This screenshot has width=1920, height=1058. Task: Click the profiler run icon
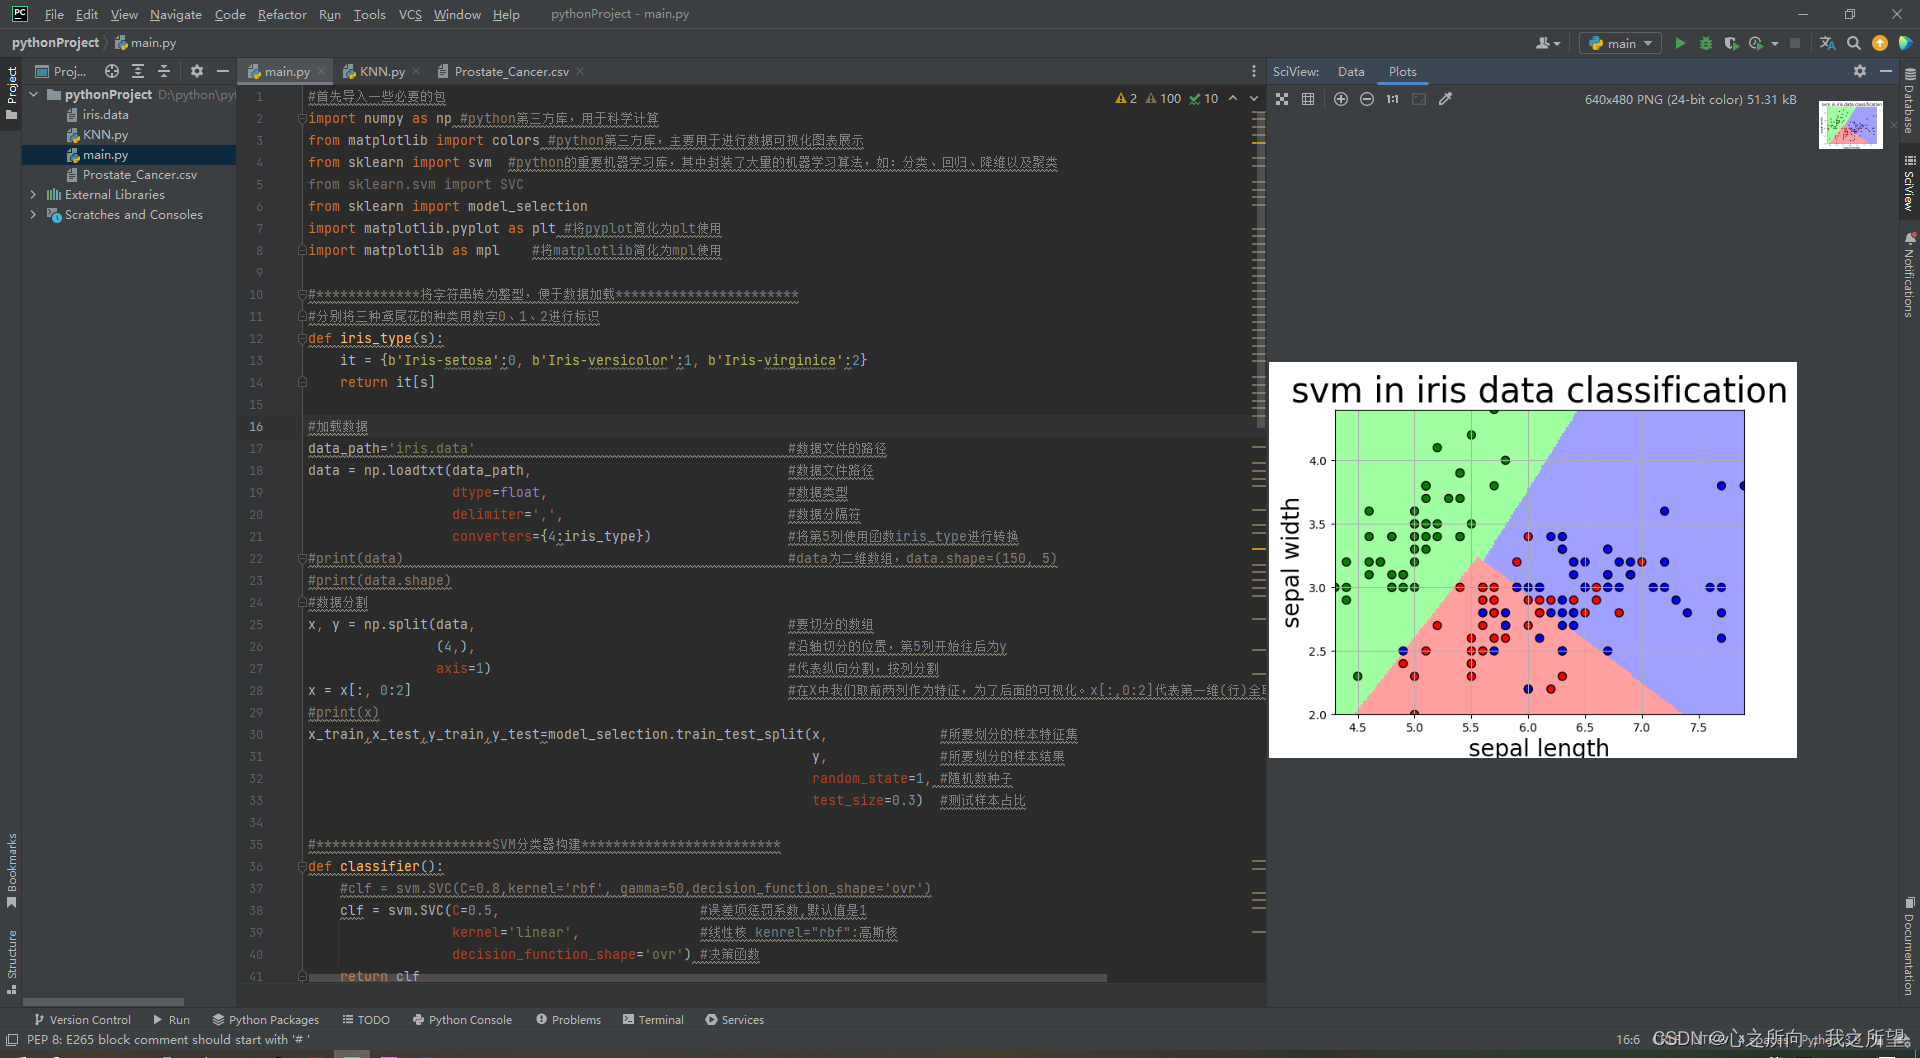coord(1756,43)
